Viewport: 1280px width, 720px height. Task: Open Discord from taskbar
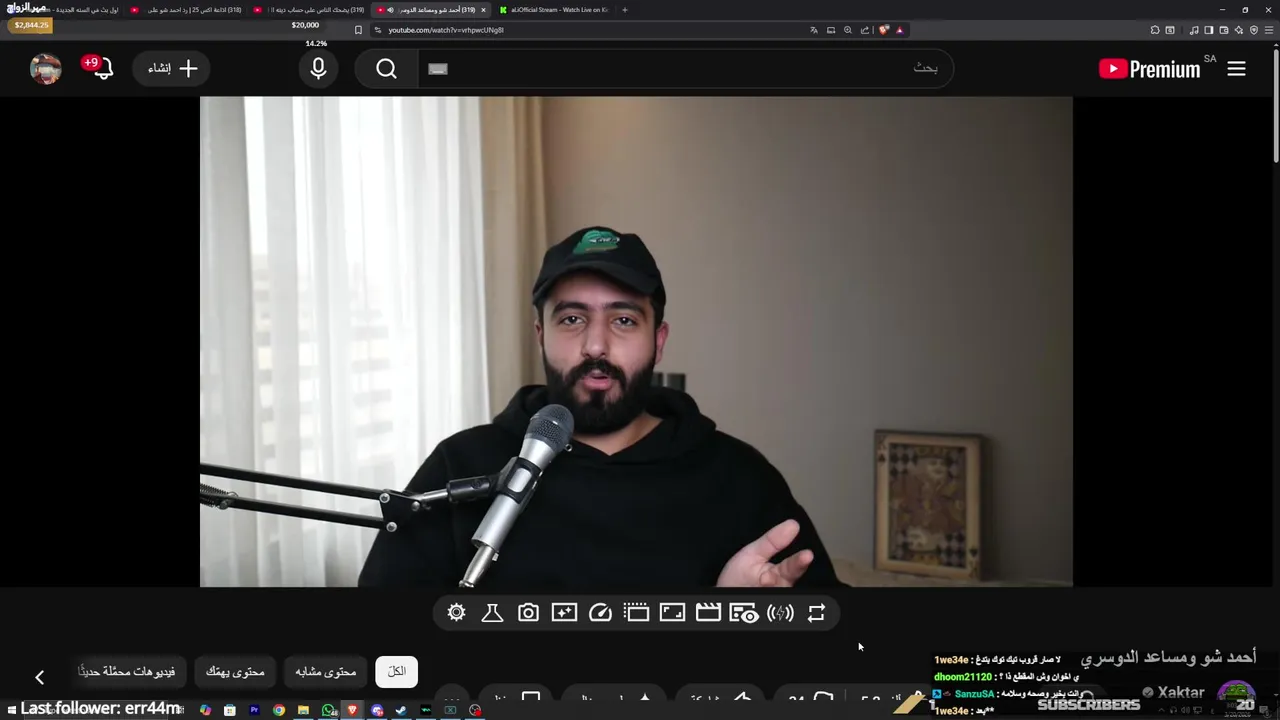[377, 710]
